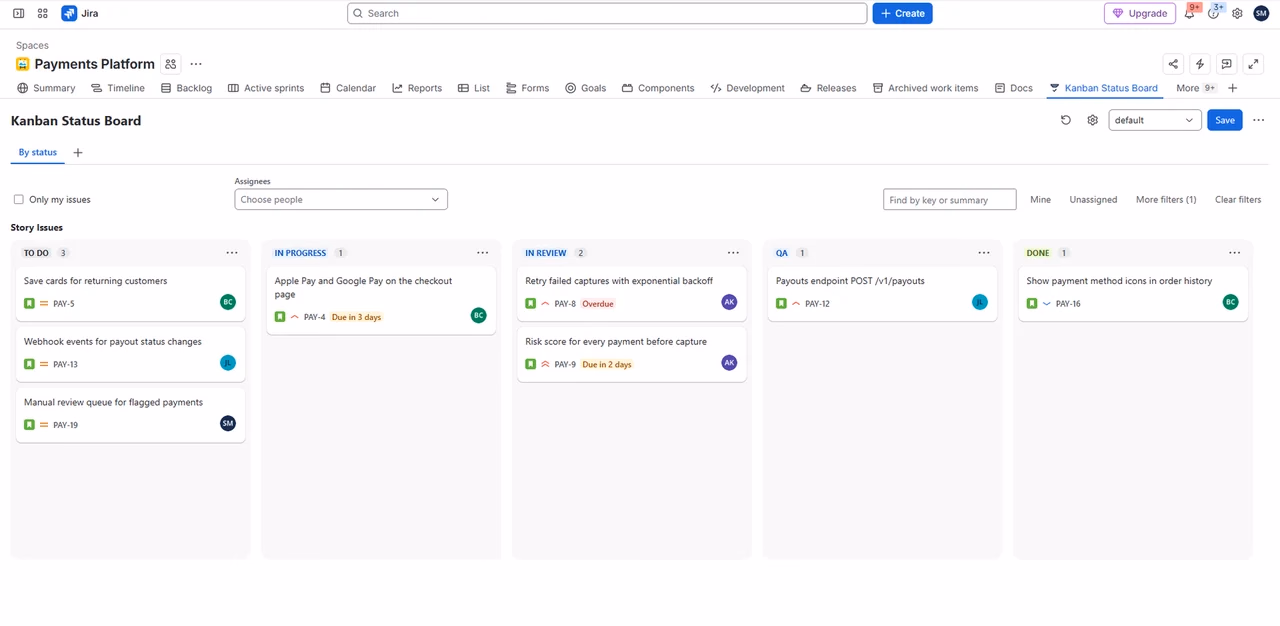Click the SM avatar on PAY-19 card
The height and width of the screenshot is (626, 1280).
coord(228,423)
